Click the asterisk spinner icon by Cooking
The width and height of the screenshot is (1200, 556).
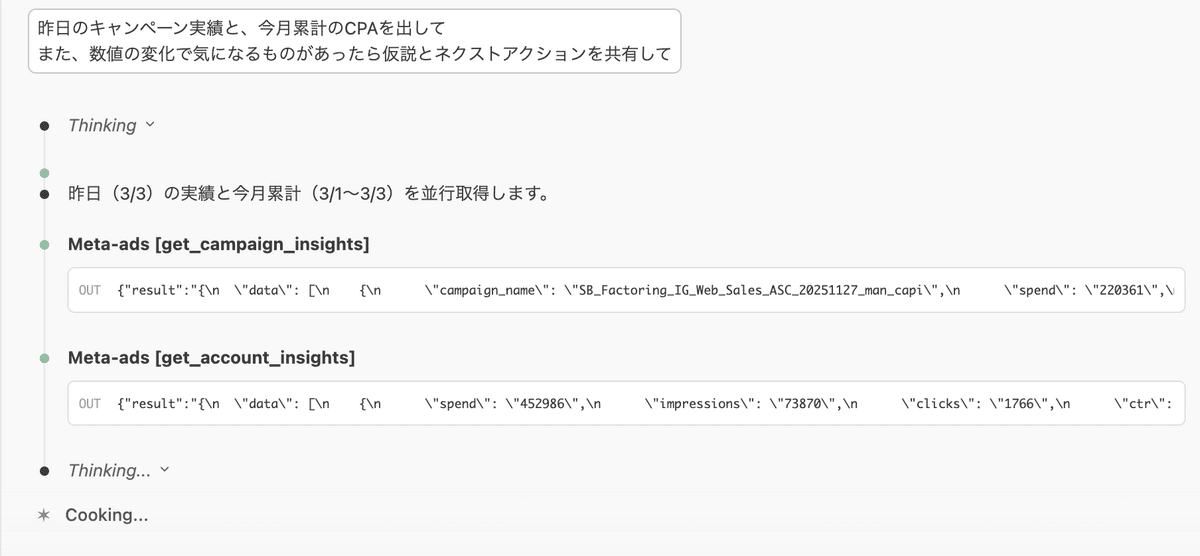point(44,515)
